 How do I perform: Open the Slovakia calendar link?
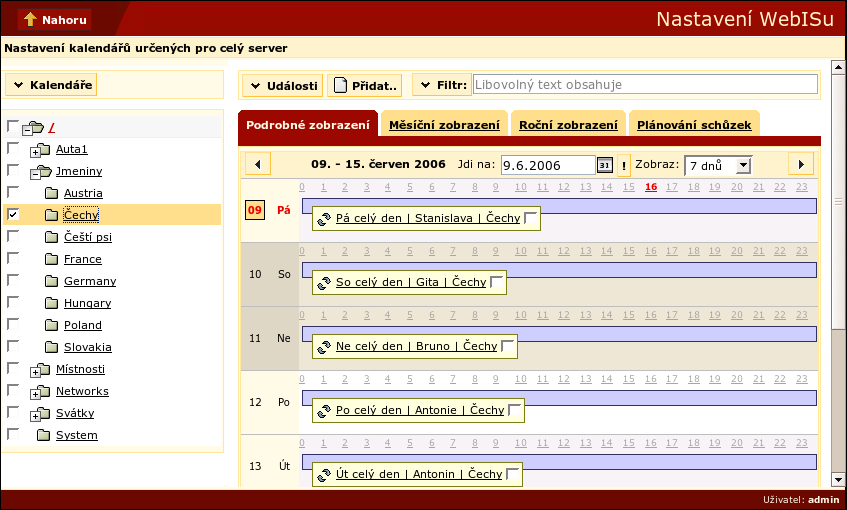click(88, 347)
